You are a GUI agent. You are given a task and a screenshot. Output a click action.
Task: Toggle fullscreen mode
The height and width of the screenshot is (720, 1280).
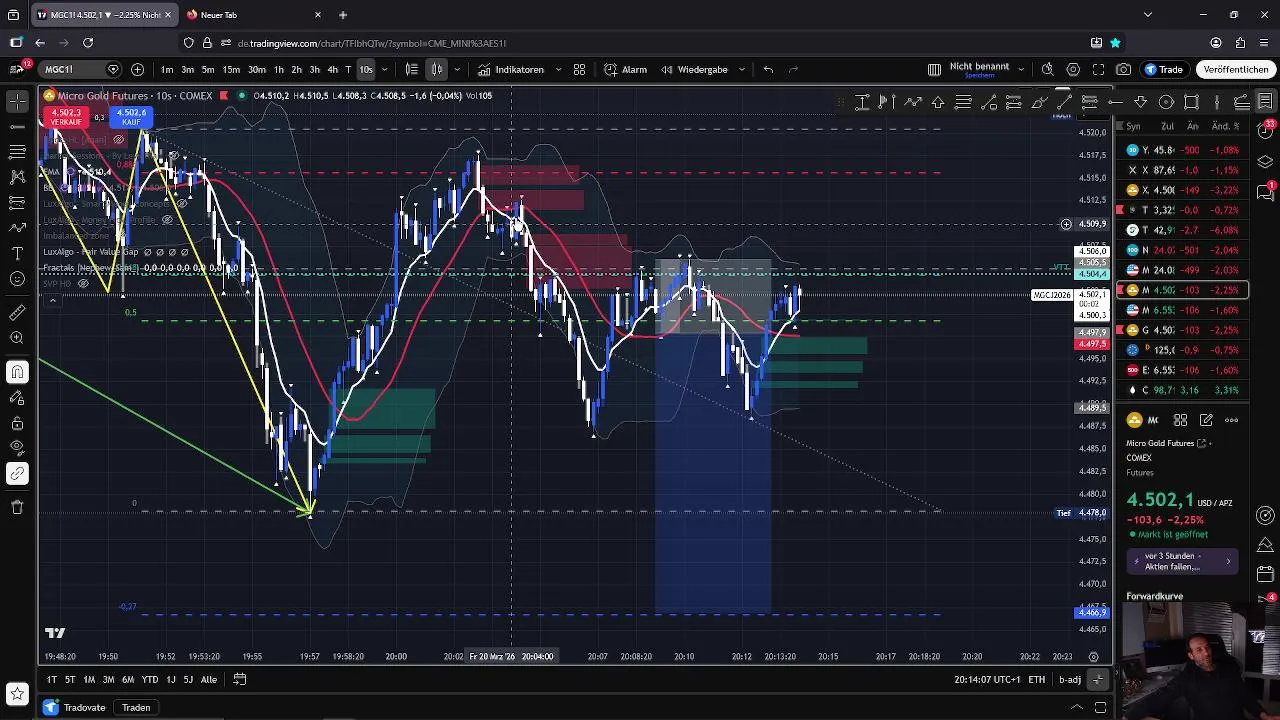tap(1098, 69)
